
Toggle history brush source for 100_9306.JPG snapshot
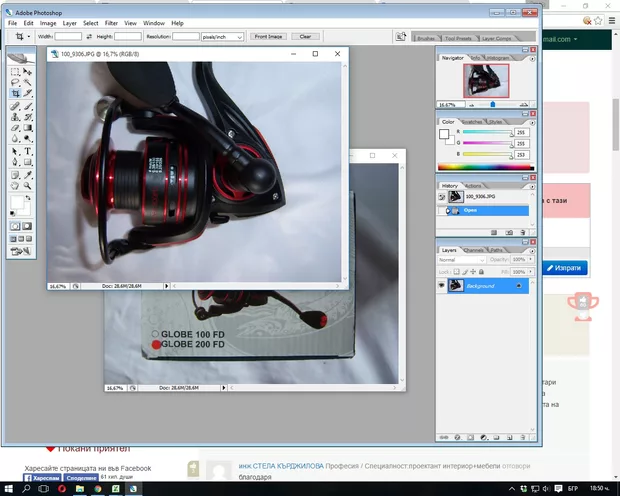tap(442, 197)
